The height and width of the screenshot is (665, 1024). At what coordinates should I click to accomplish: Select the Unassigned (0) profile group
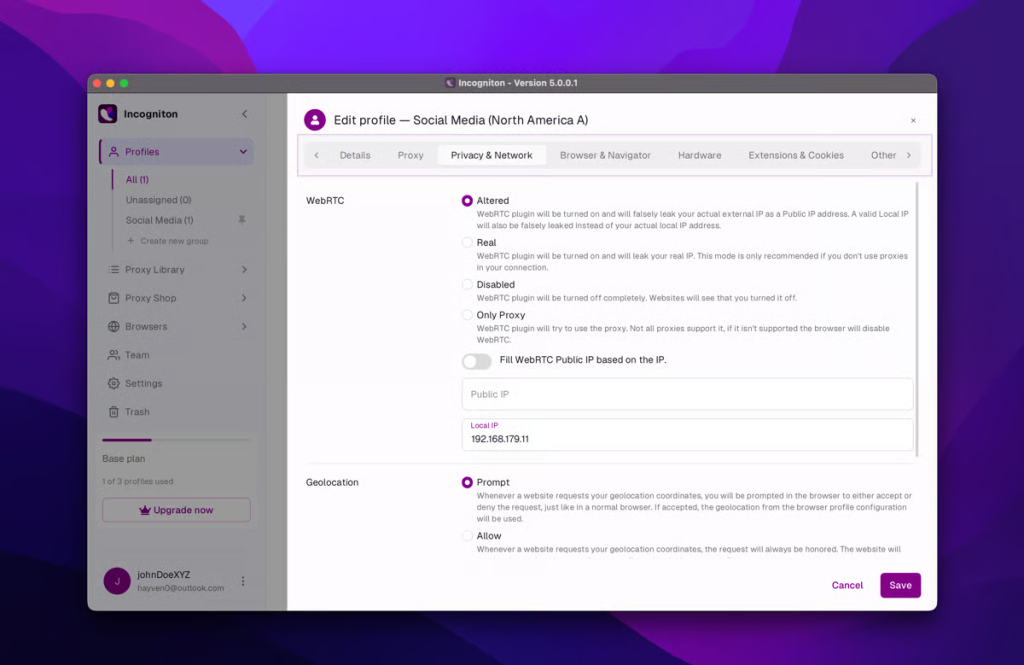click(158, 200)
